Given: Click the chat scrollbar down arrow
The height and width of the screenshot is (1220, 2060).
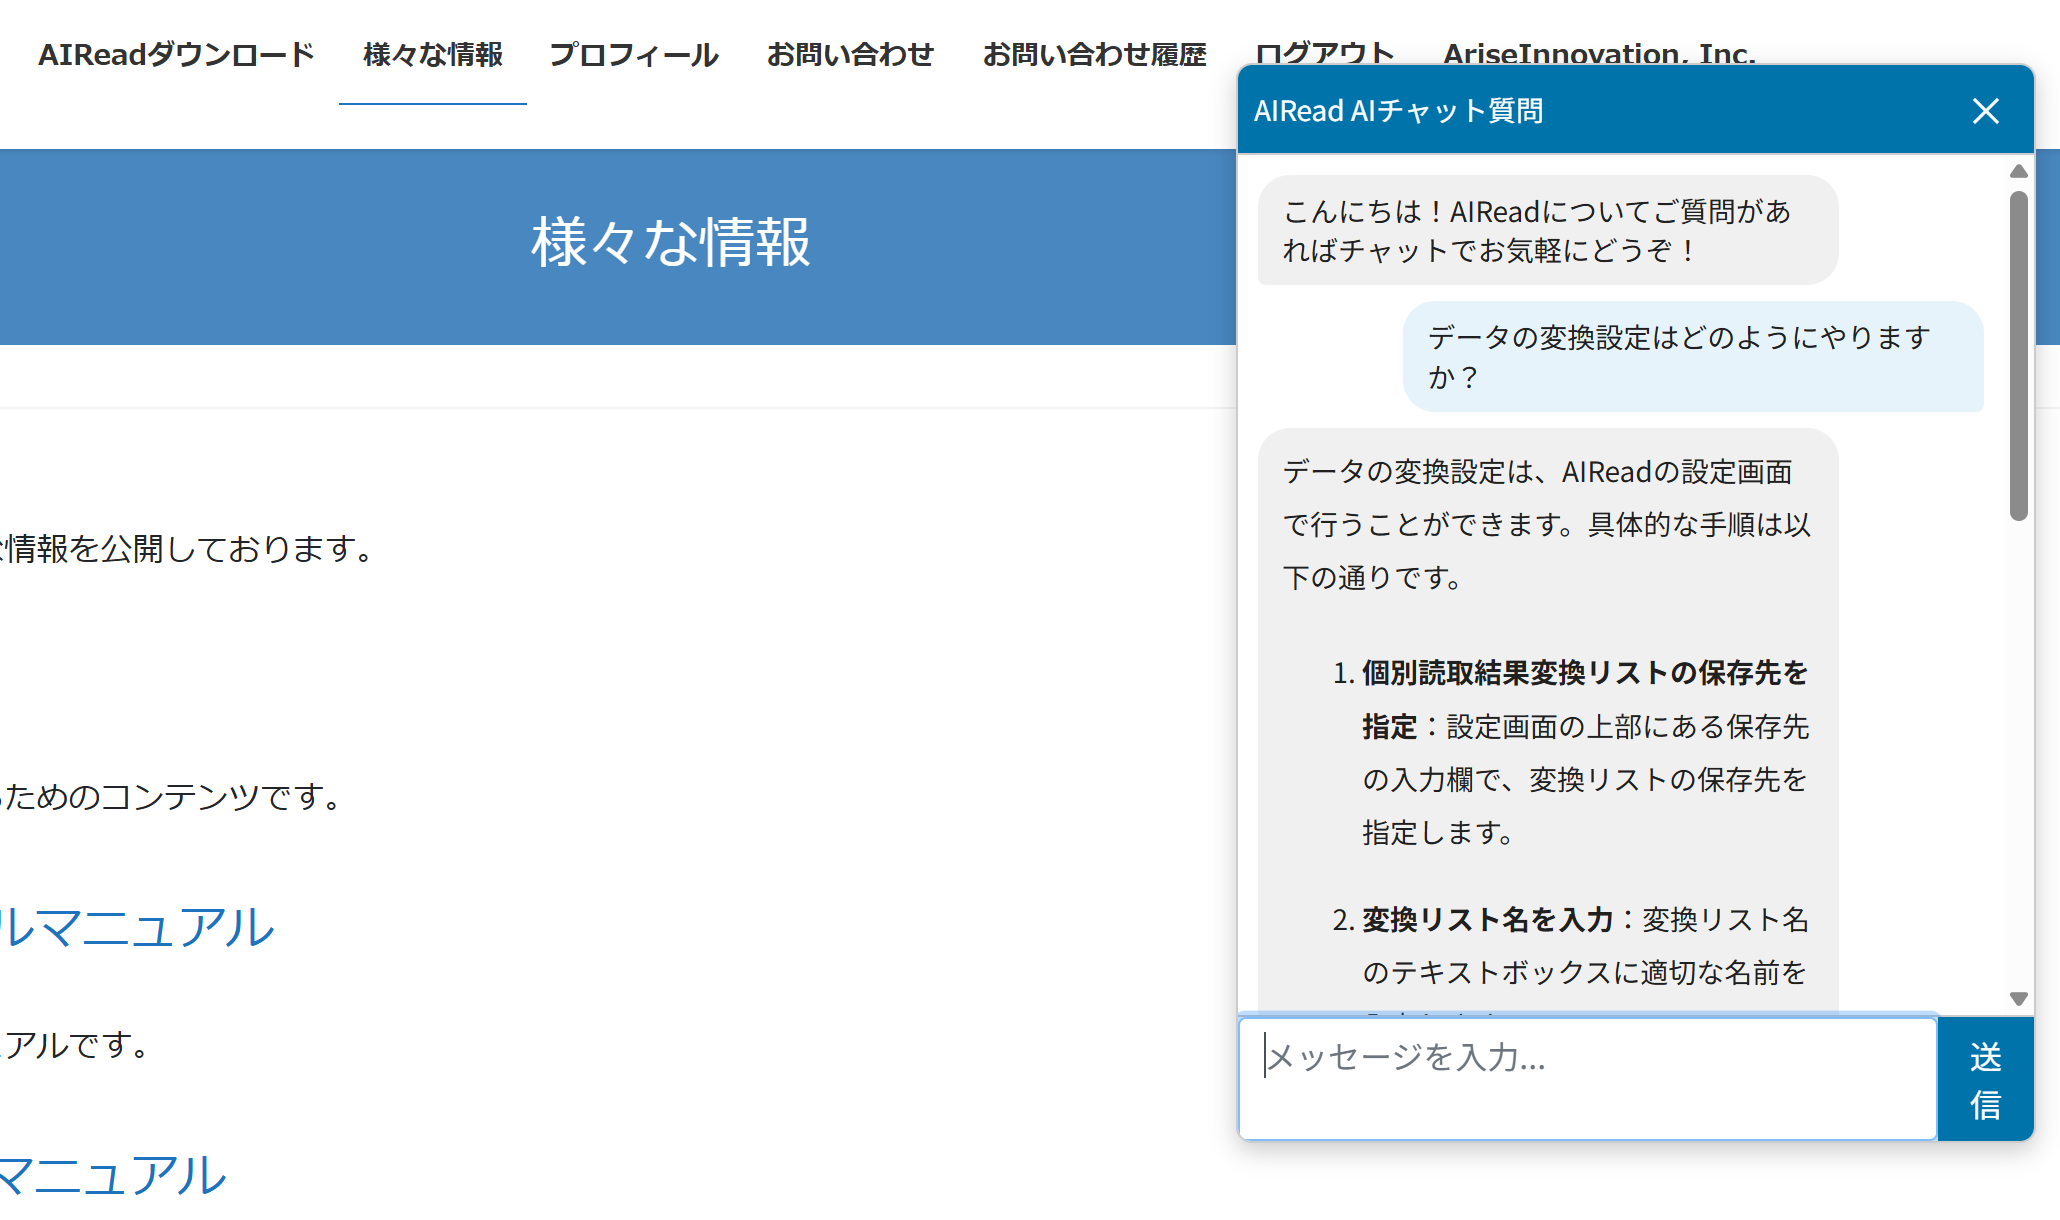Looking at the screenshot, I should pyautogui.click(x=2019, y=998).
